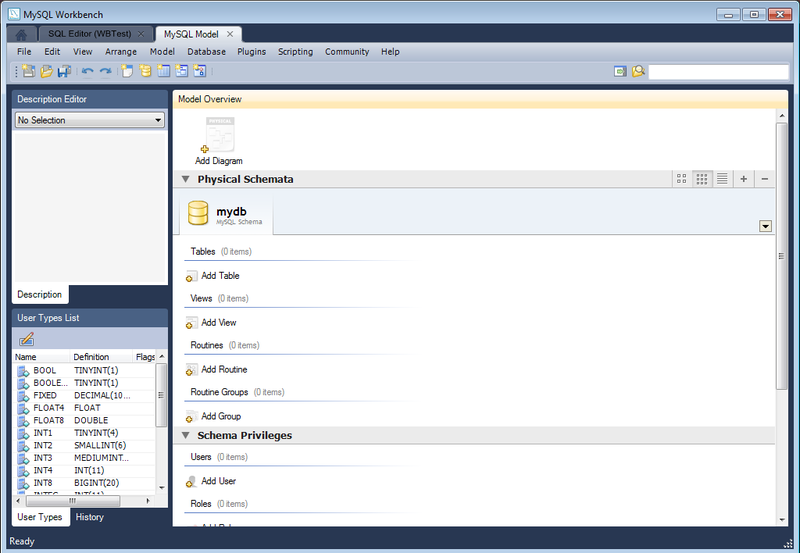Open the Edit menu
Image resolution: width=800 pixels, height=553 pixels.
[52, 52]
